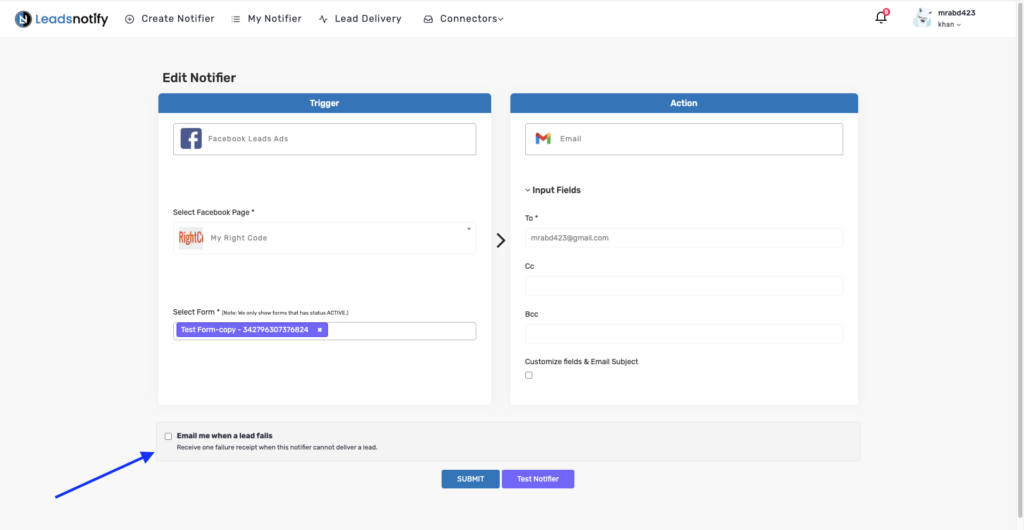The height and width of the screenshot is (530, 1024).
Task: Click the Bcc input field
Action: (x=684, y=334)
